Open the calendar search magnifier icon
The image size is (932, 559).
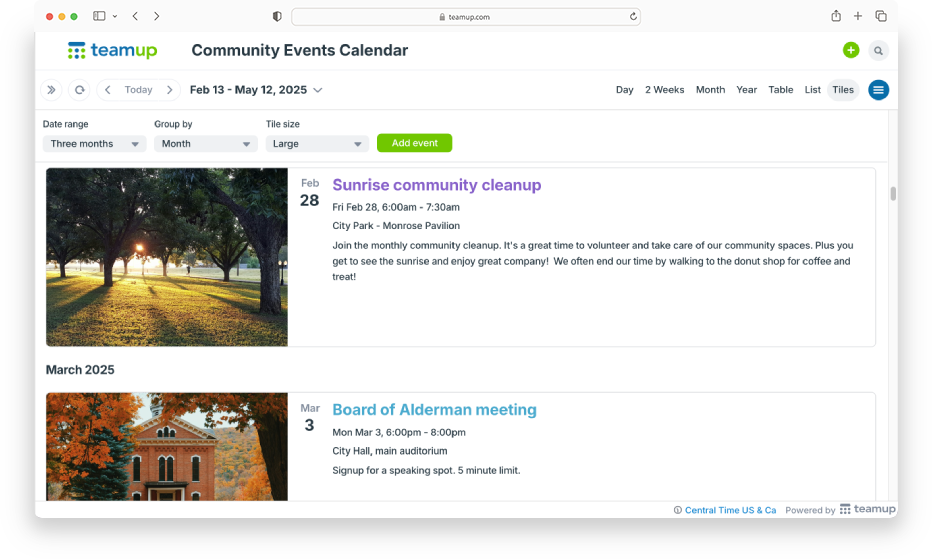[x=878, y=50]
